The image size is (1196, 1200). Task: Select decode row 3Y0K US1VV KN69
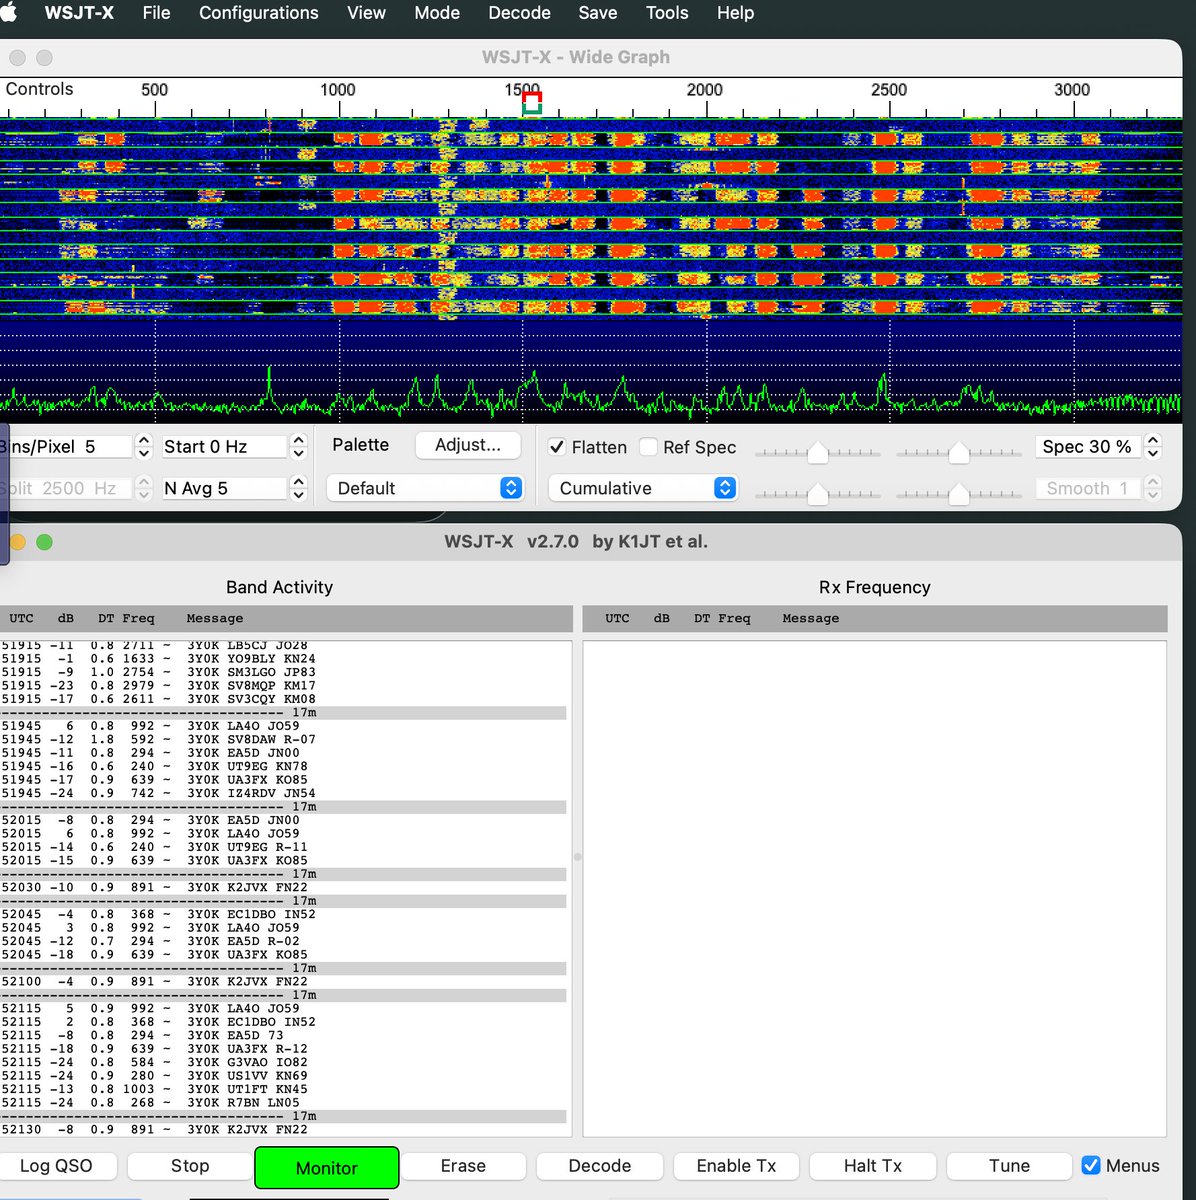click(285, 1076)
